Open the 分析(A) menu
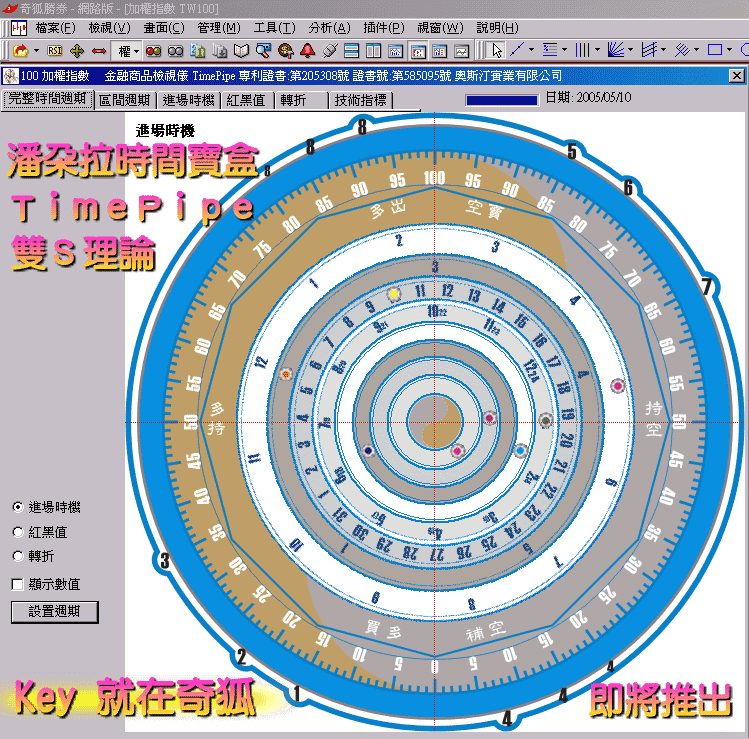Viewport: 749px width, 739px height. [321, 27]
